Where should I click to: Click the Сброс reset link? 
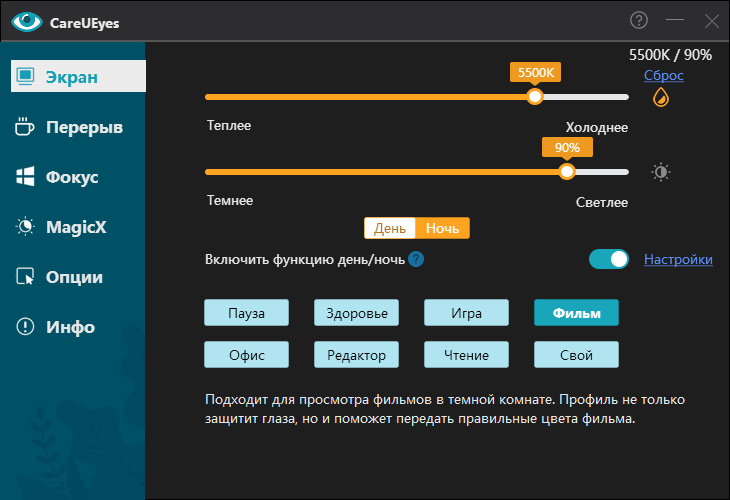pos(663,76)
